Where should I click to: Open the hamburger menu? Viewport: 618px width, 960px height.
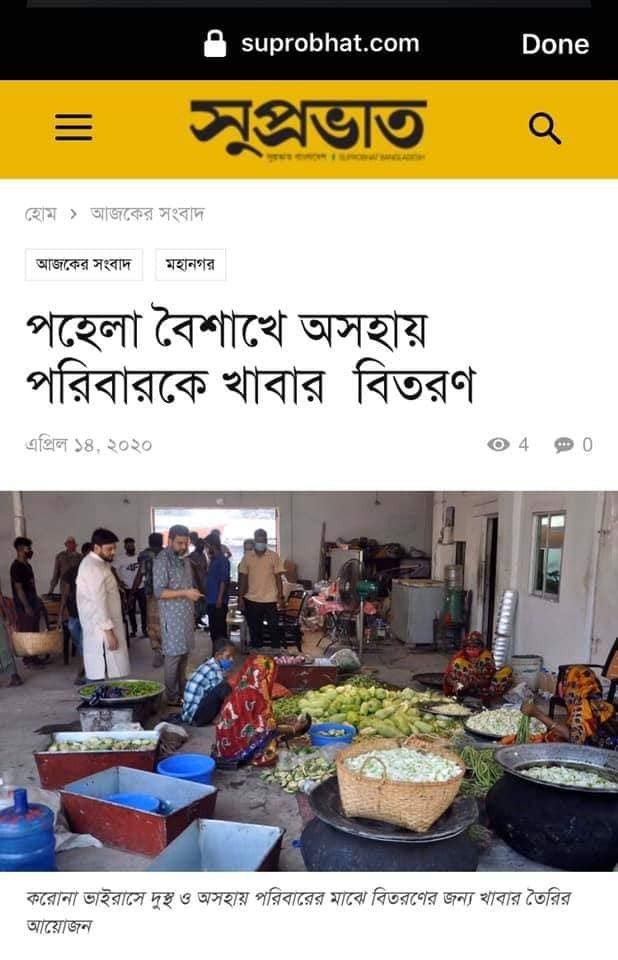73,127
